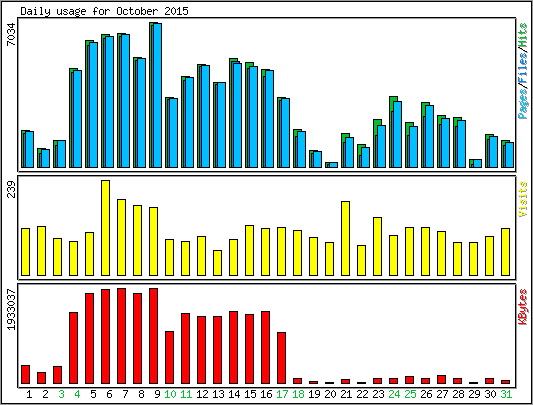Select the yellow visits bar for day 6
This screenshot has height=405, width=533.
105,228
